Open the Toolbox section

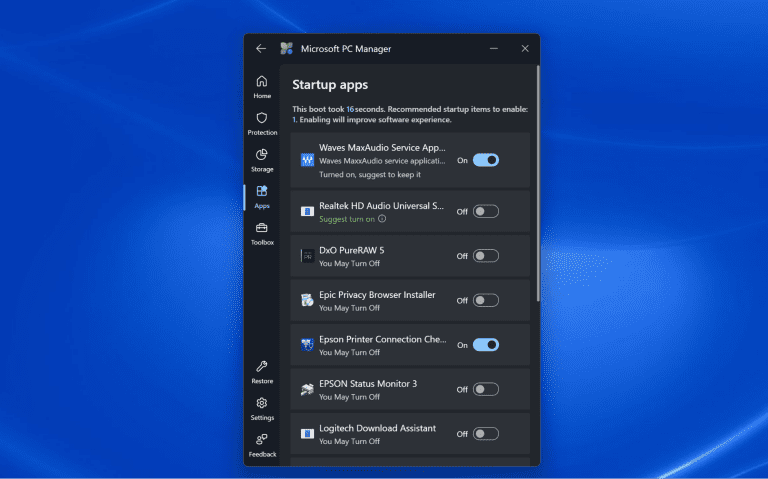pos(262,233)
